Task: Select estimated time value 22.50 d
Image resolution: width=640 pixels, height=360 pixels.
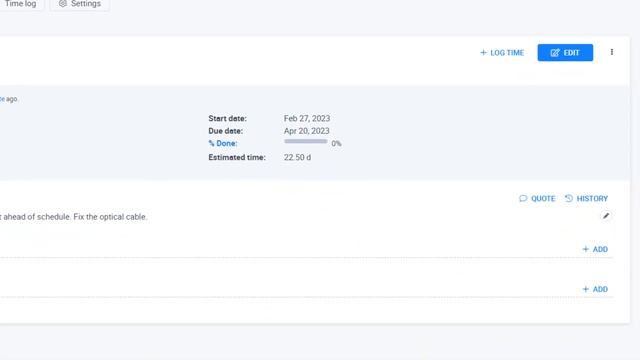Action: point(297,157)
